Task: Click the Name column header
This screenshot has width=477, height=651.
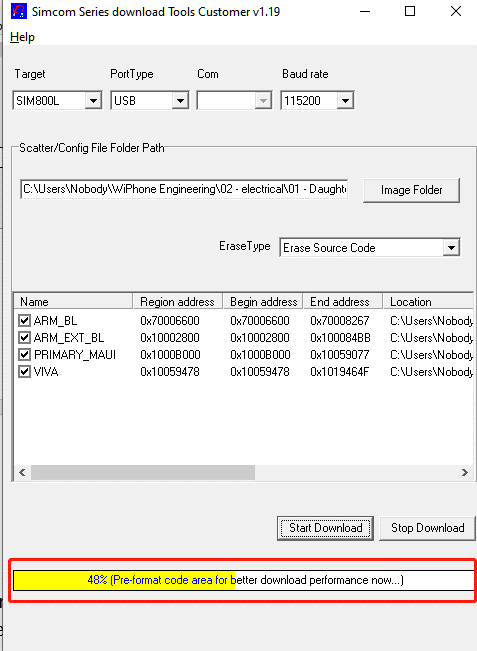Action: click(x=73, y=301)
